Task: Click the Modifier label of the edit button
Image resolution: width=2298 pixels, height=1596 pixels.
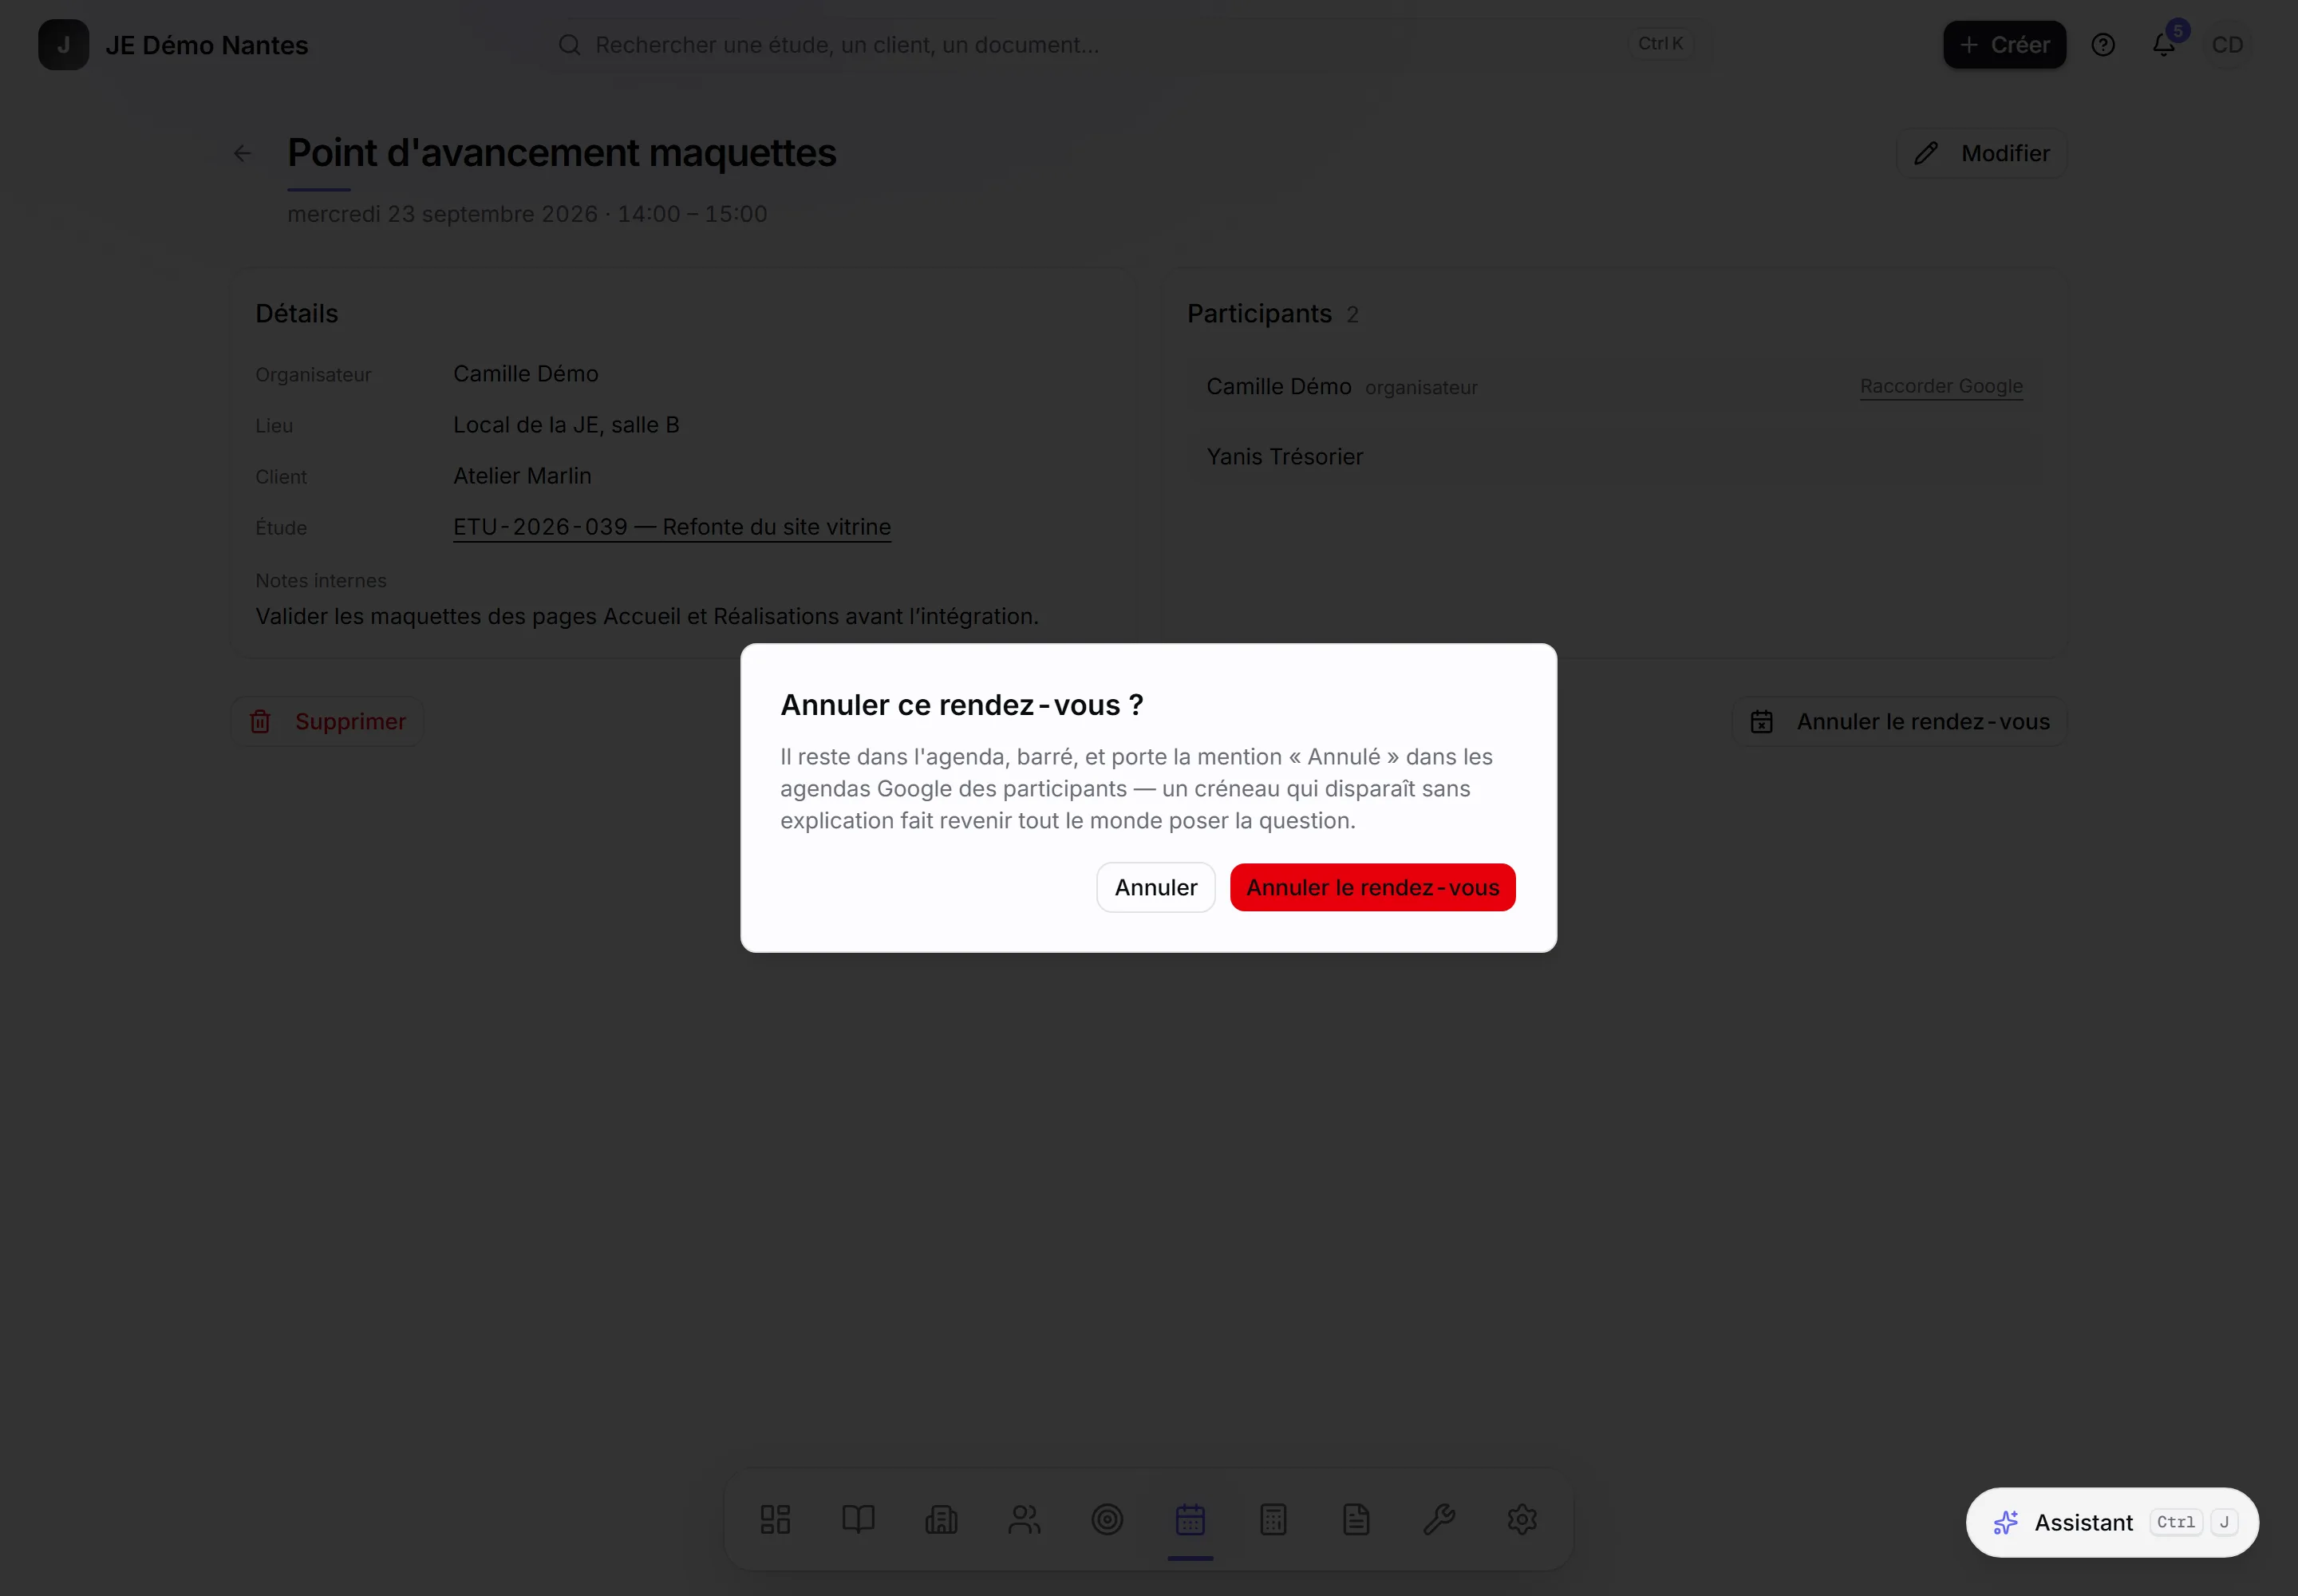Action: click(2005, 154)
